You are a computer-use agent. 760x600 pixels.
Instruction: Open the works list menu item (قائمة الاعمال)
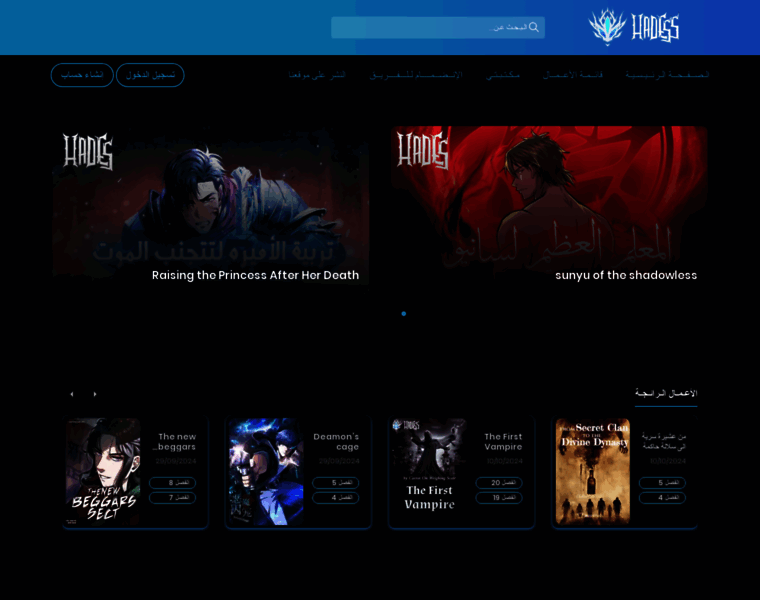pos(573,75)
